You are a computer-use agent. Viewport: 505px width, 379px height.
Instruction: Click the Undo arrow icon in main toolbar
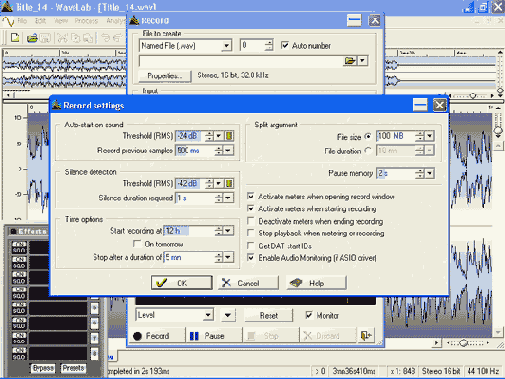point(105,38)
